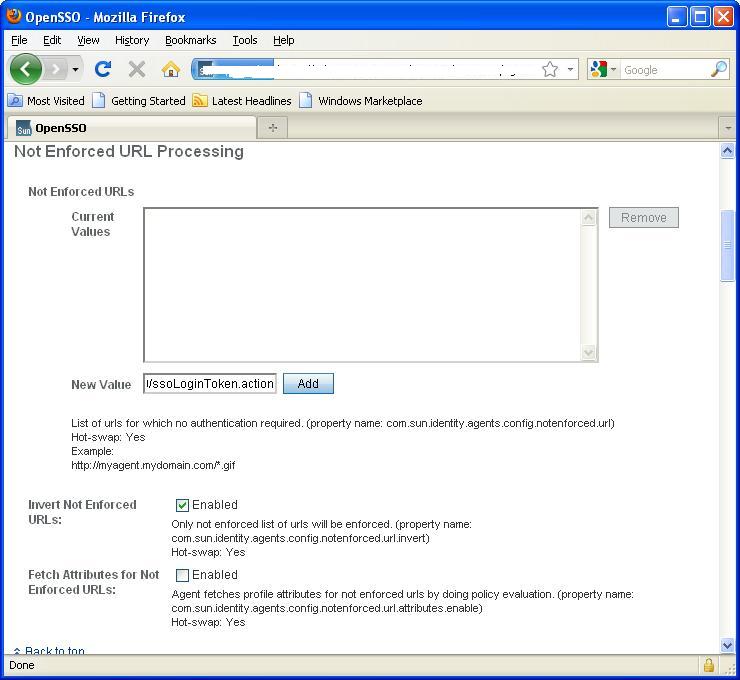The image size is (740, 680).
Task: Click the Google search engine icon
Action: (x=598, y=69)
